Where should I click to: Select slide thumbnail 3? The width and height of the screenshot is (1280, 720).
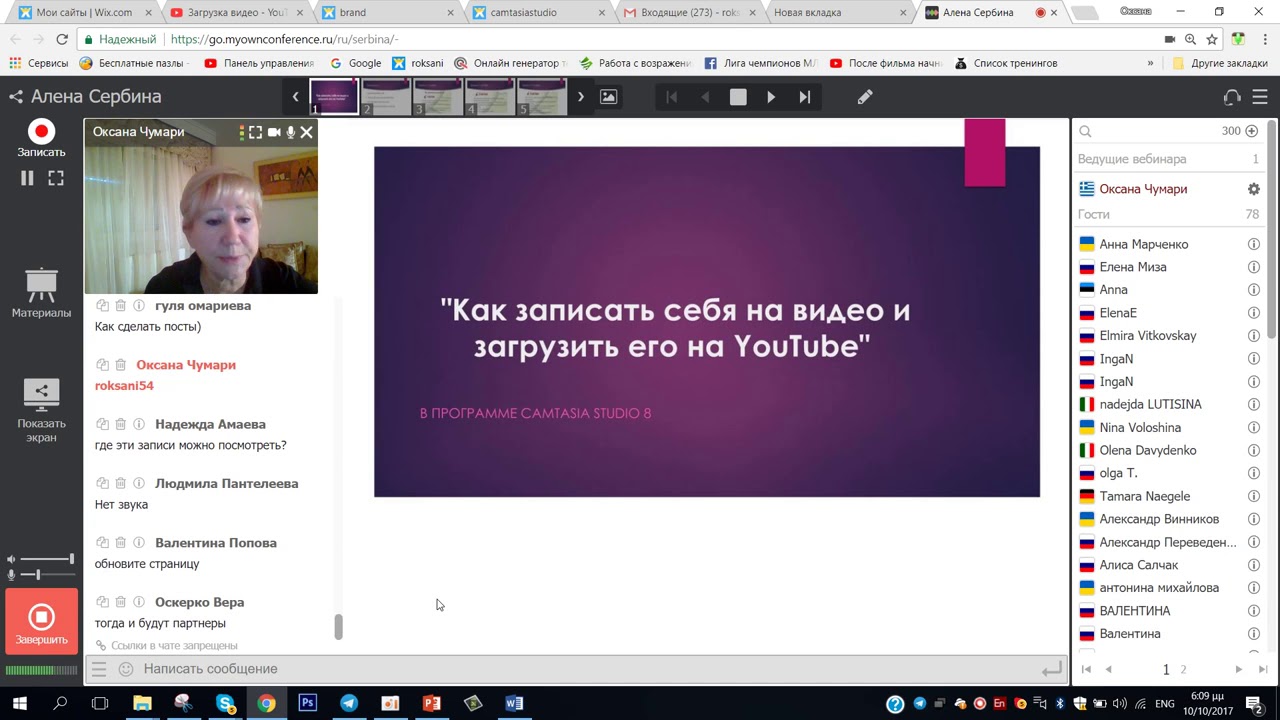click(x=438, y=97)
